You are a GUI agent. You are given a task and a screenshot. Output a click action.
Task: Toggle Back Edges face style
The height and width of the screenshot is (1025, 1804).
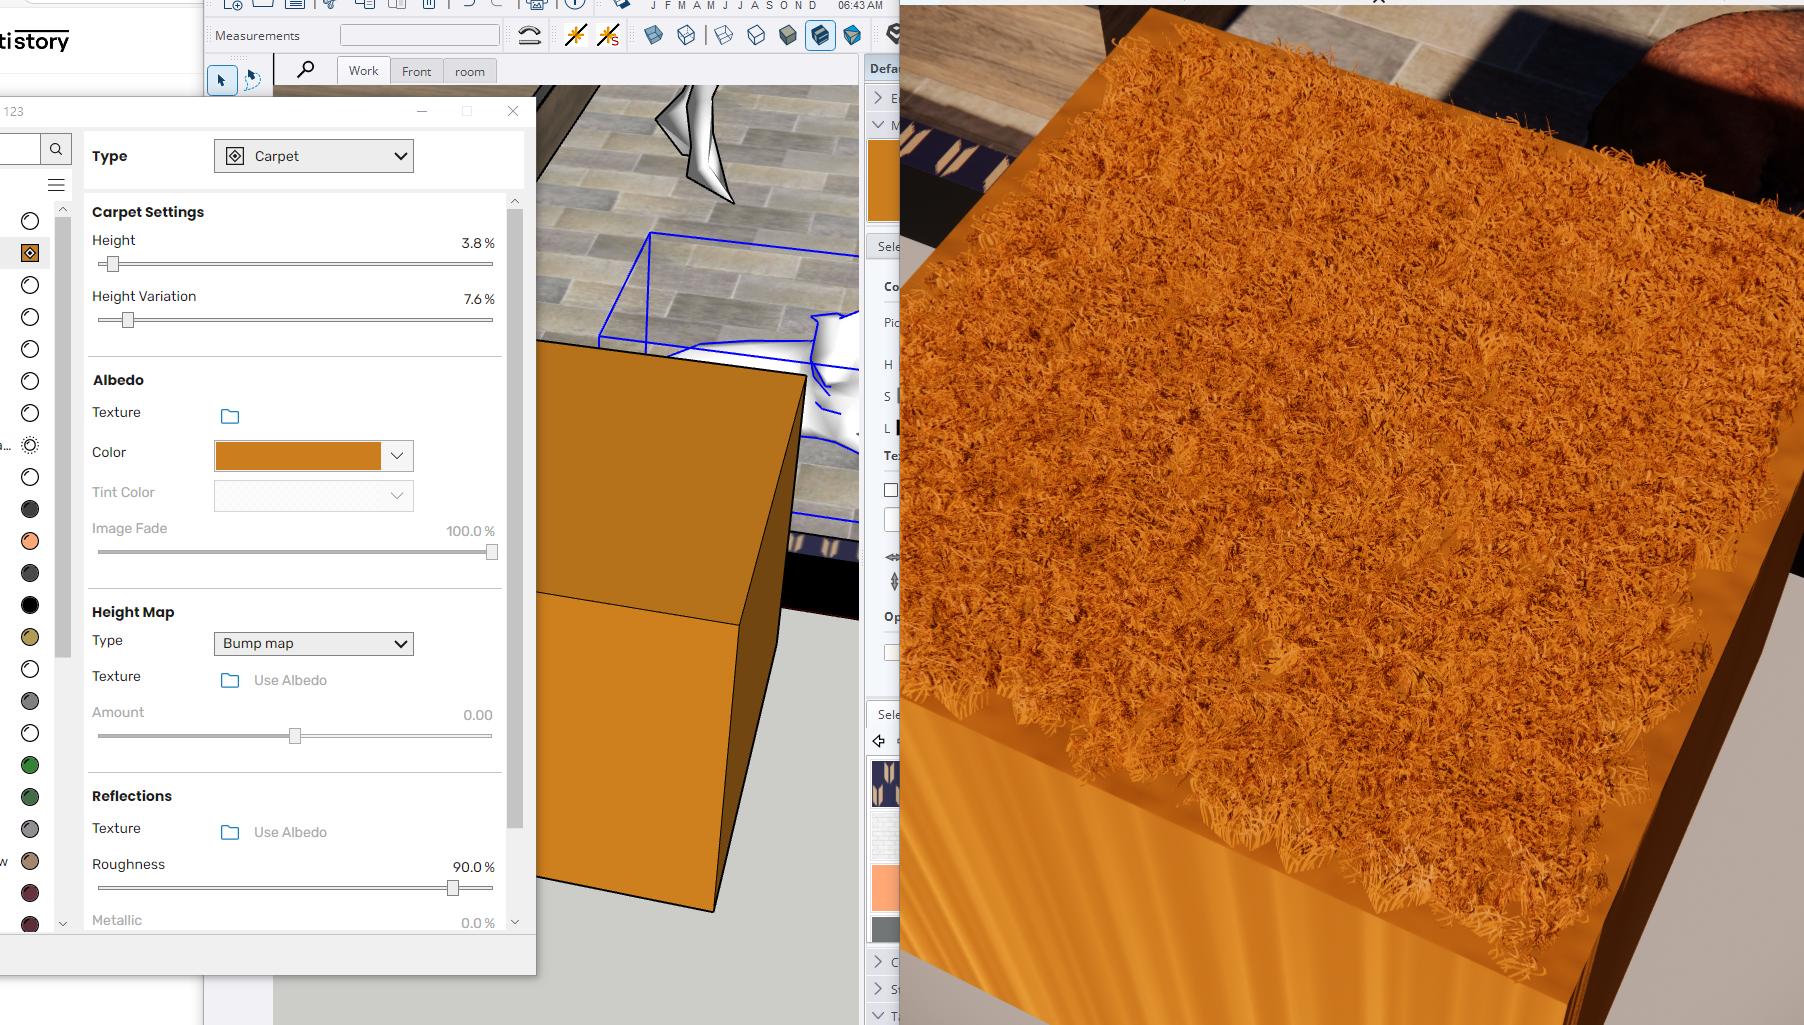pyautogui.click(x=686, y=35)
